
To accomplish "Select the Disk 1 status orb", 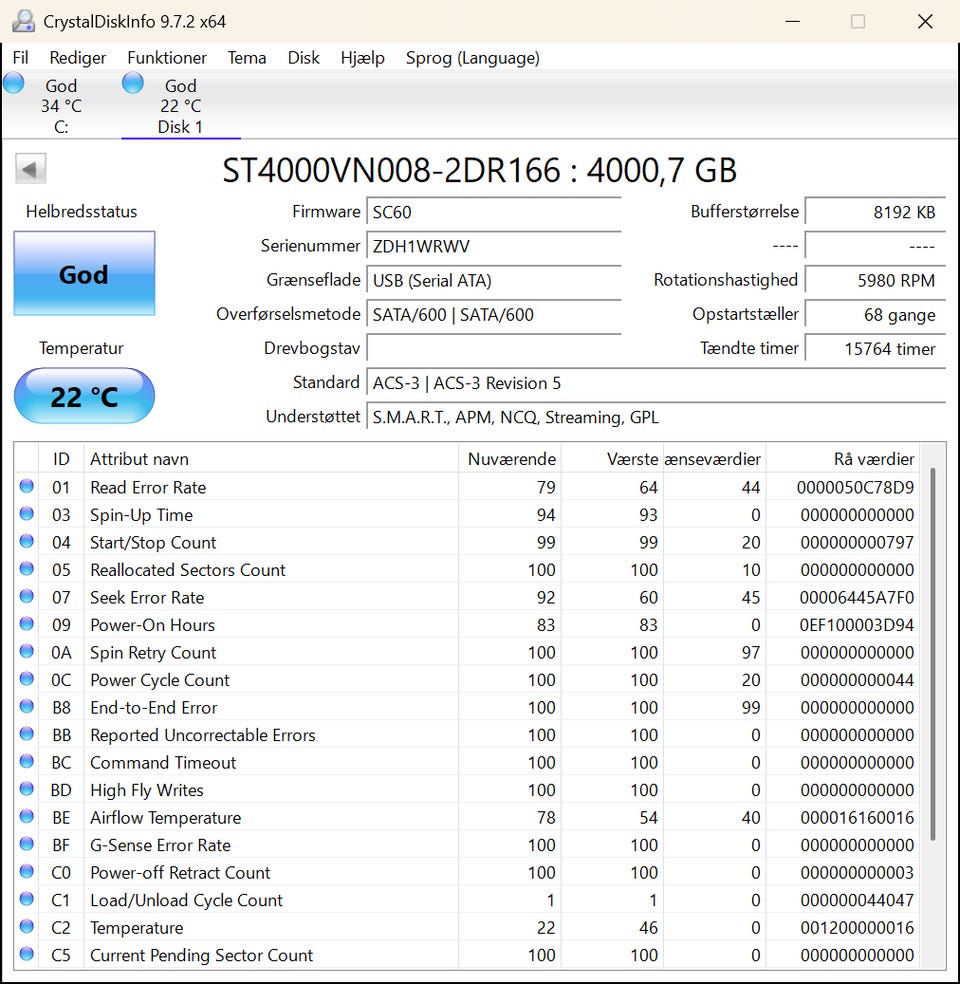I will pyautogui.click(x=133, y=84).
